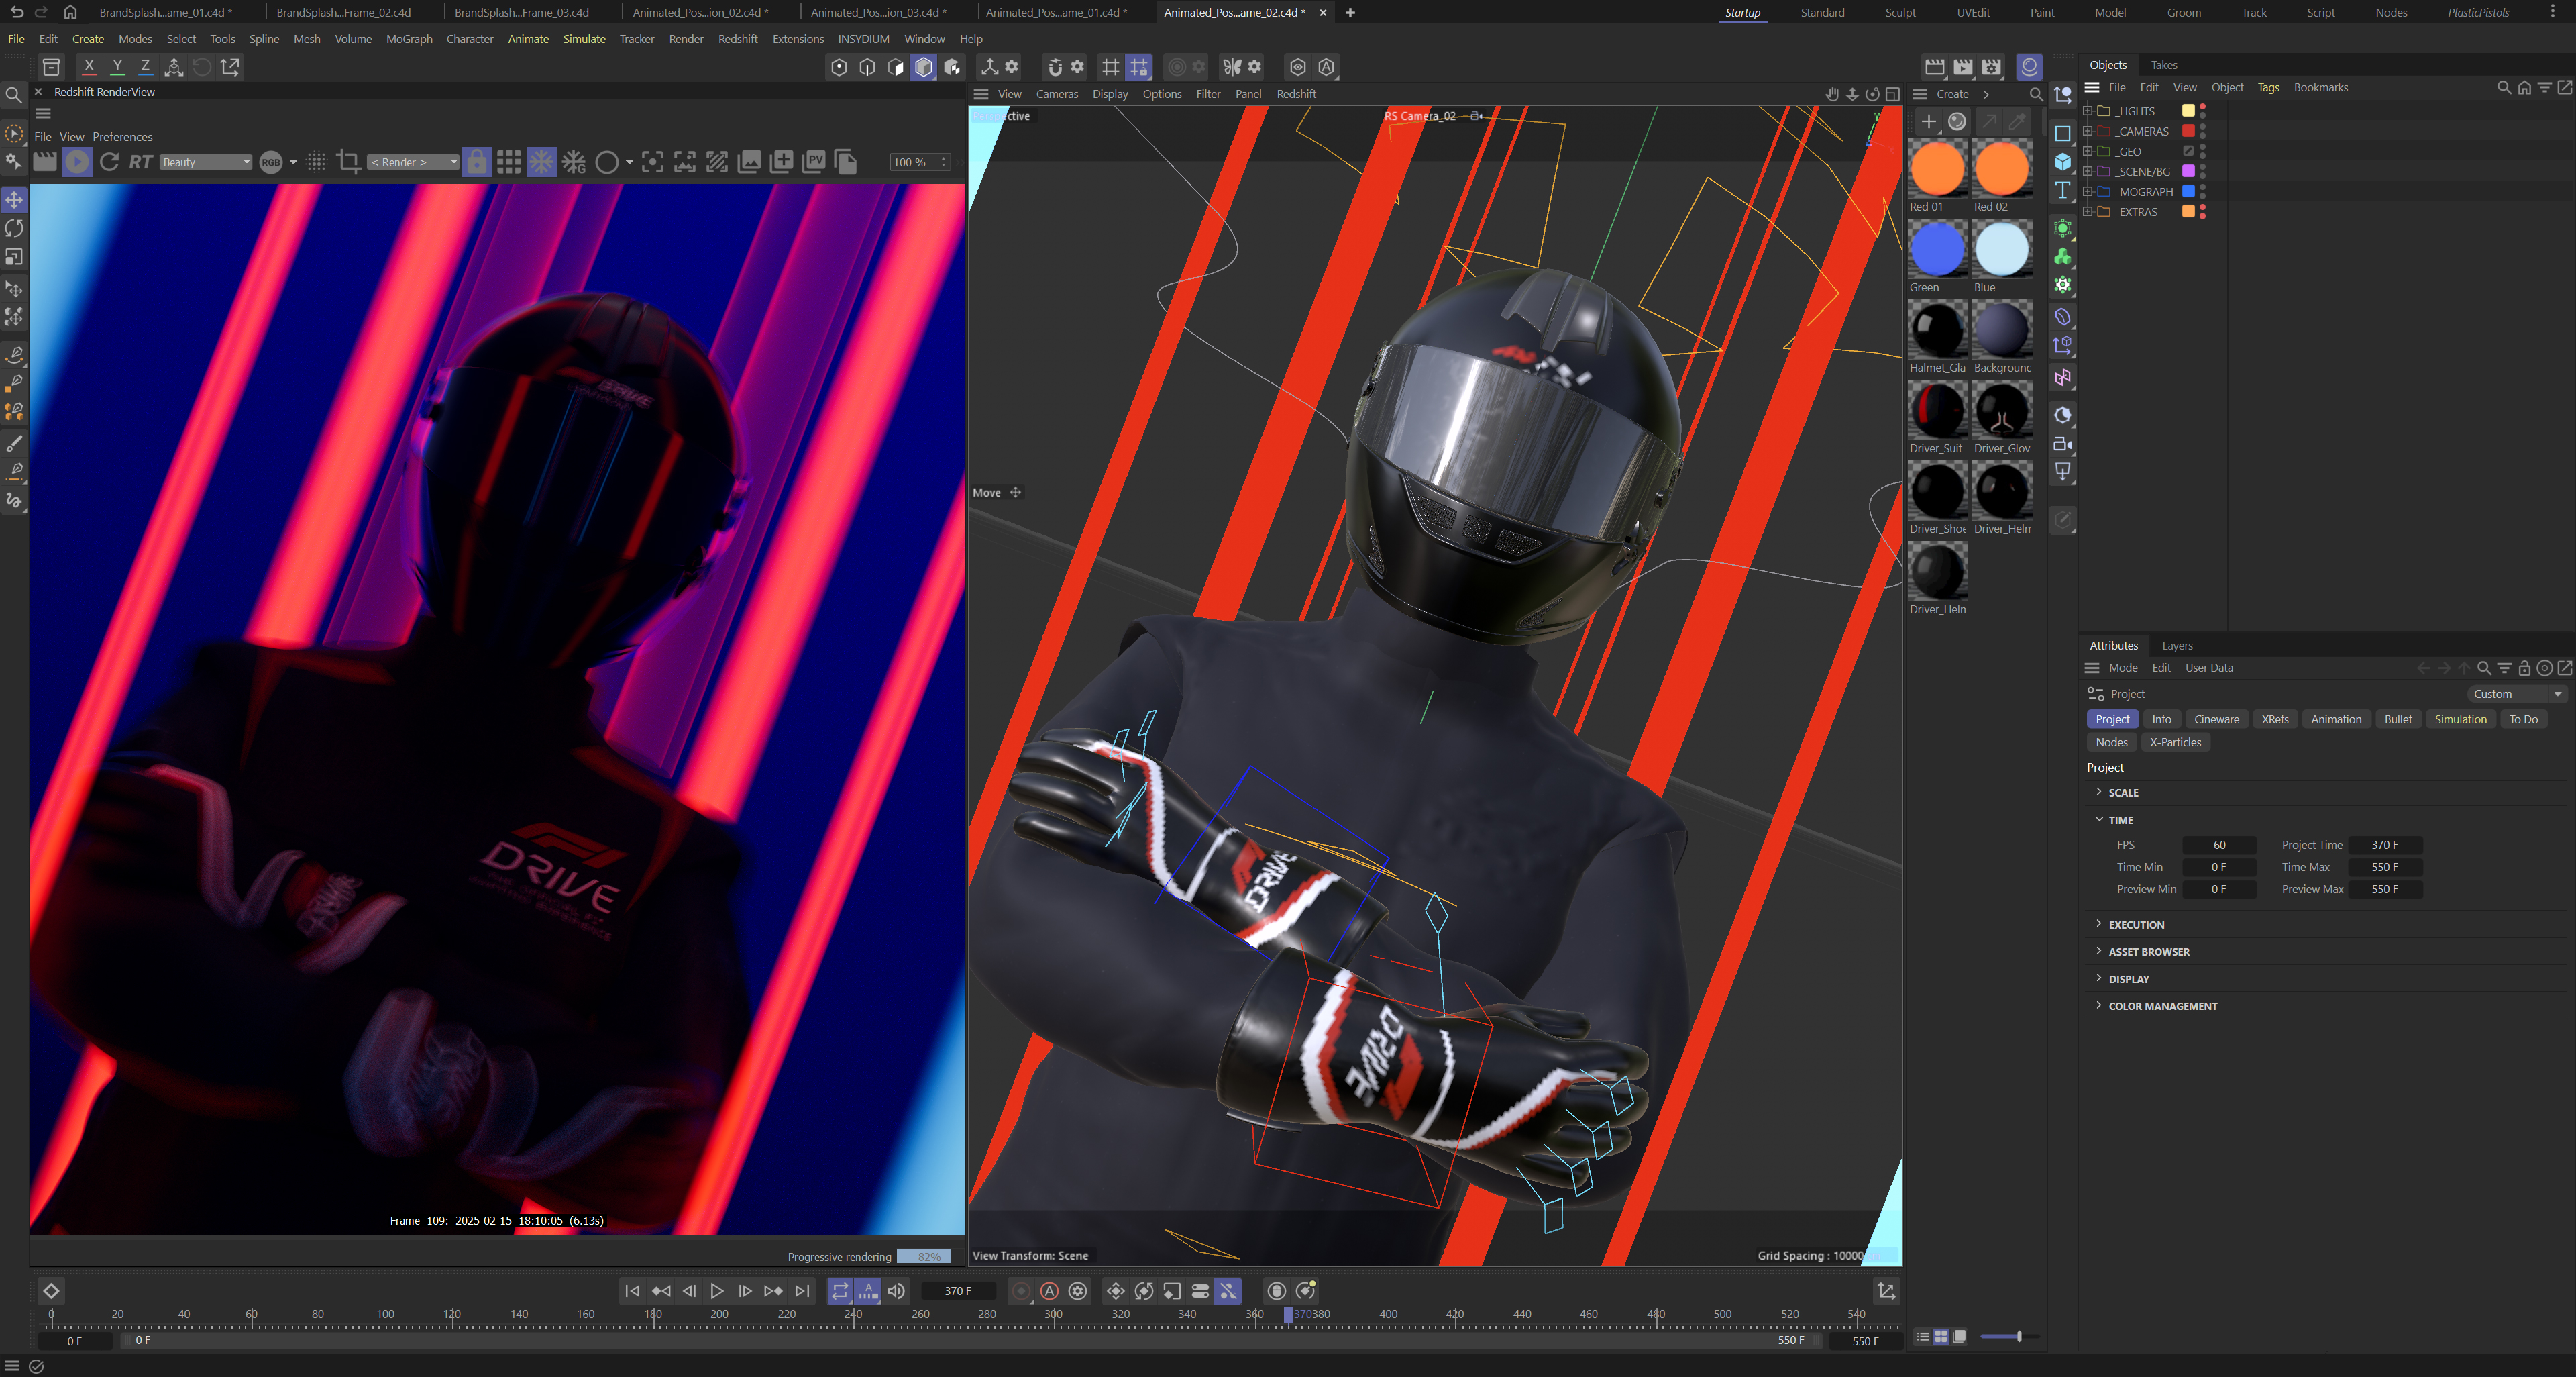The width and height of the screenshot is (2576, 1377).
Task: Select the Blue material swatch
Action: [2001, 249]
